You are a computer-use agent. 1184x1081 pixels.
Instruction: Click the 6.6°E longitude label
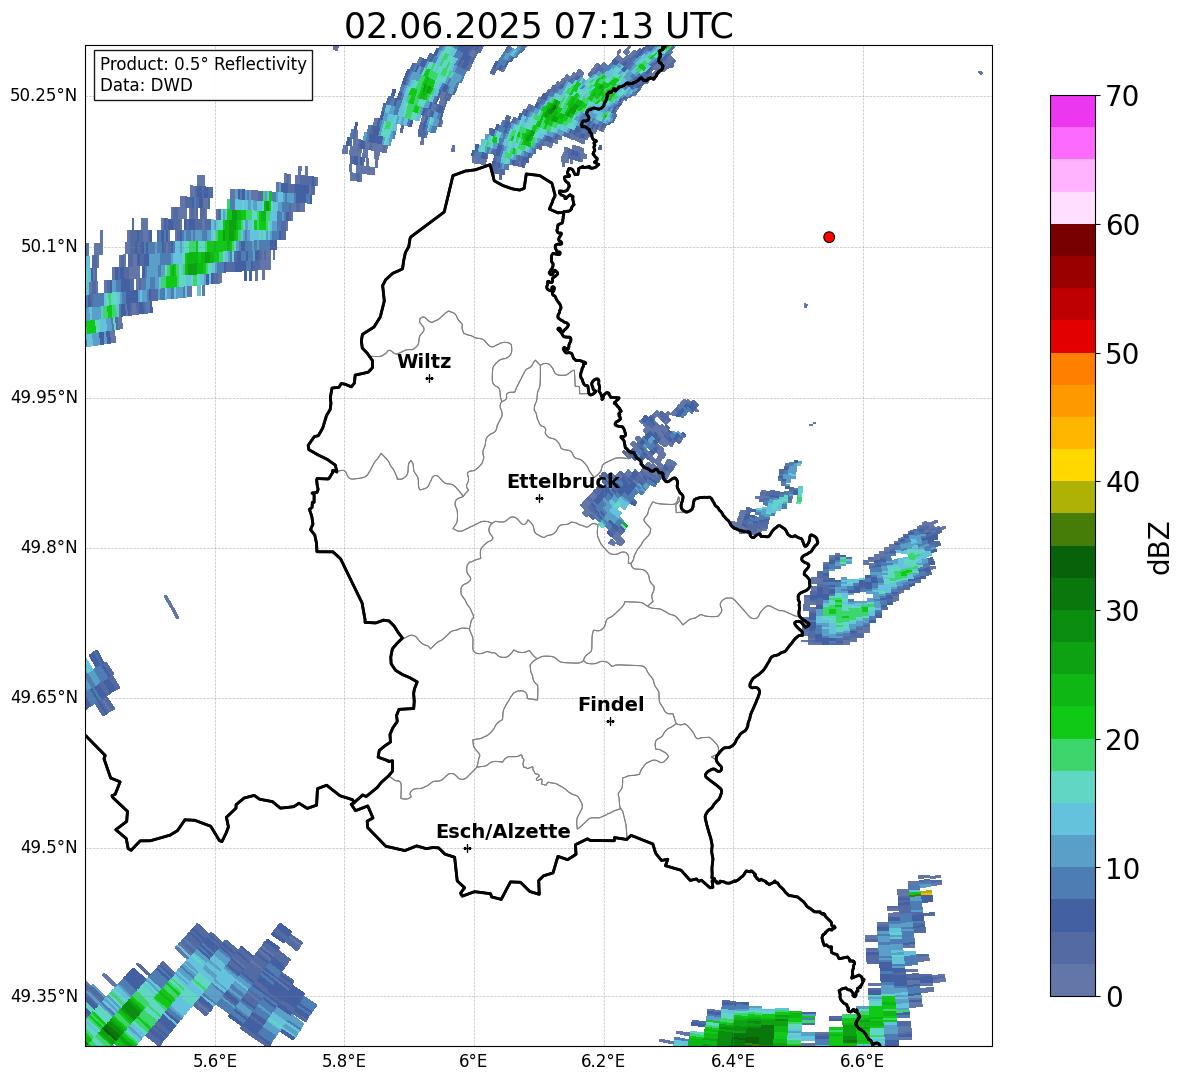(x=862, y=1061)
